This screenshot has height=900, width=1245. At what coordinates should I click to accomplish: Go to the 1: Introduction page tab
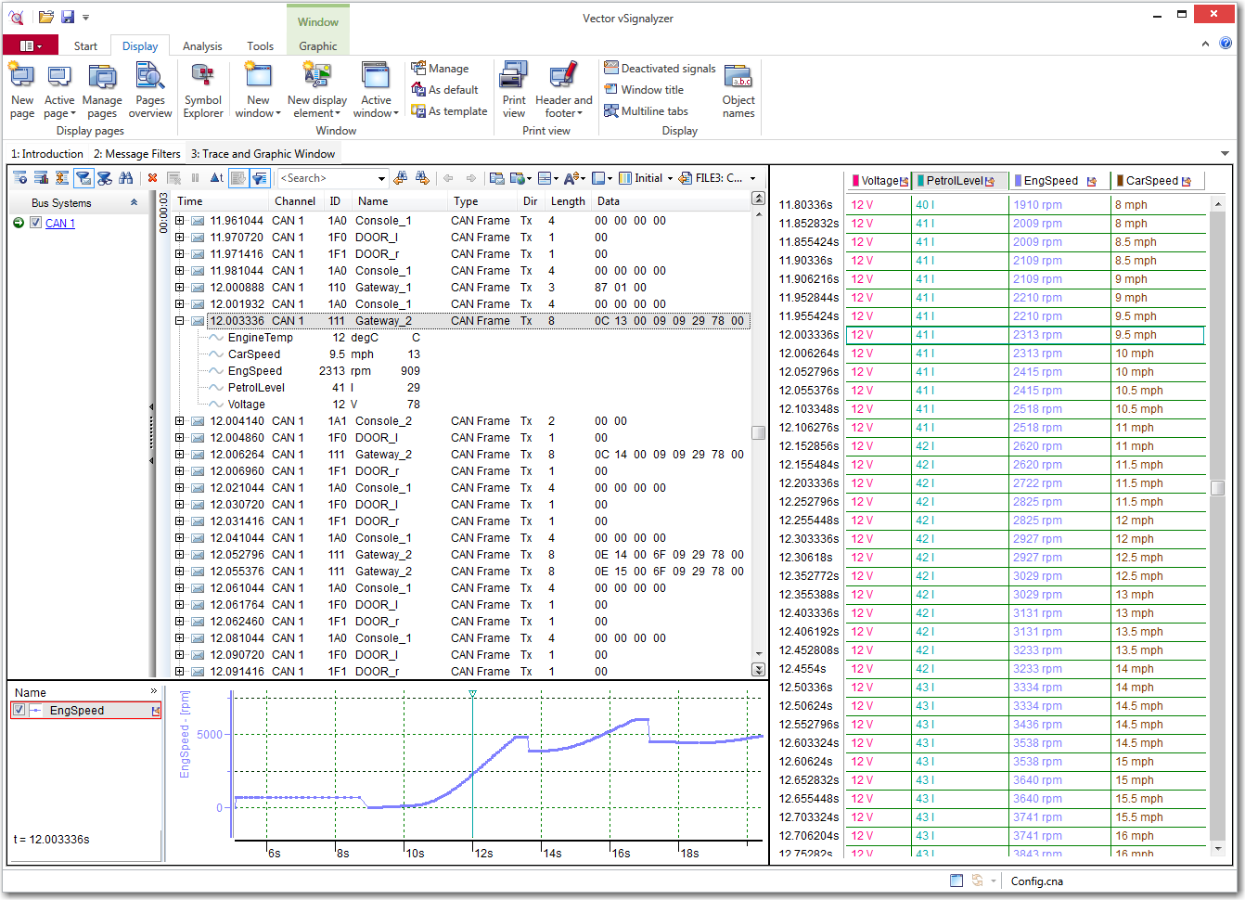pos(47,154)
